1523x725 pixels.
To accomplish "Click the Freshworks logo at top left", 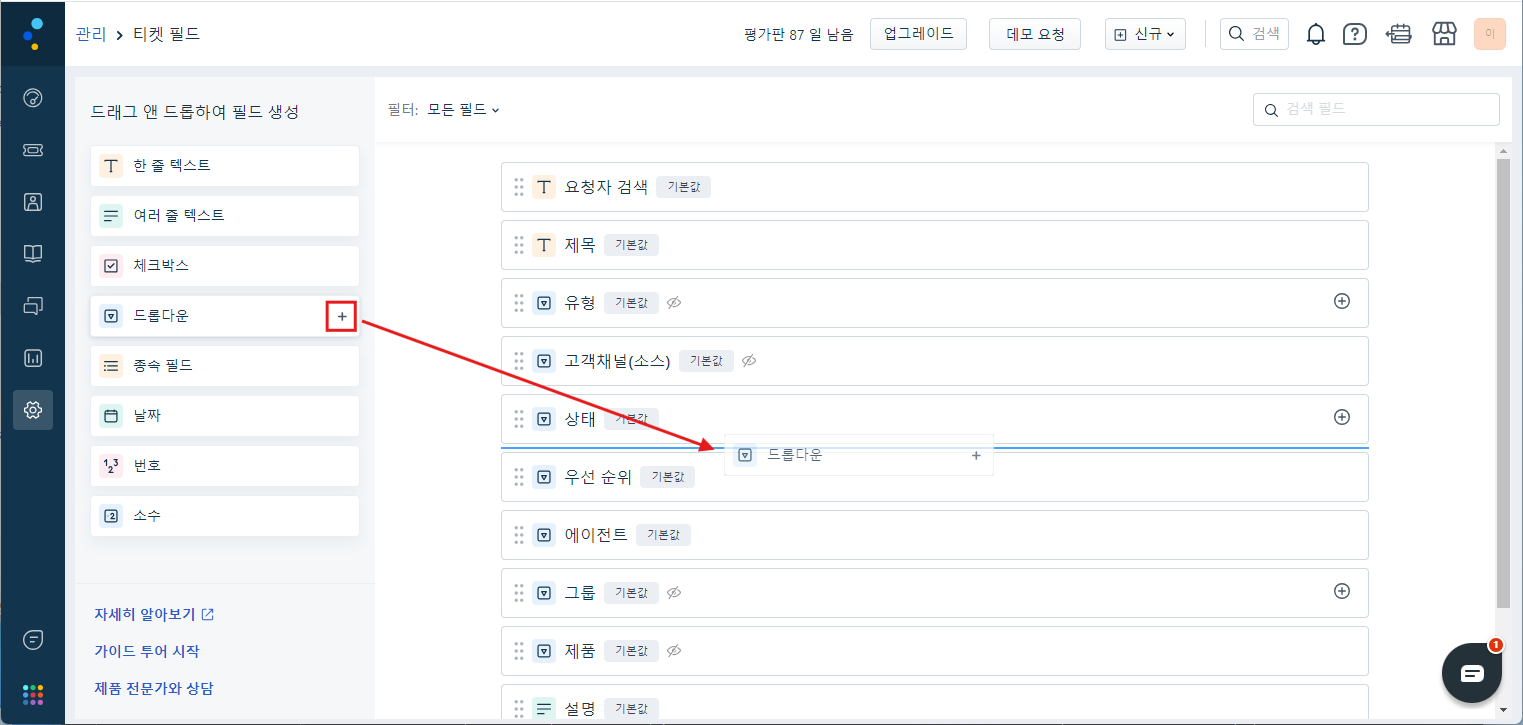I will click(33, 33).
